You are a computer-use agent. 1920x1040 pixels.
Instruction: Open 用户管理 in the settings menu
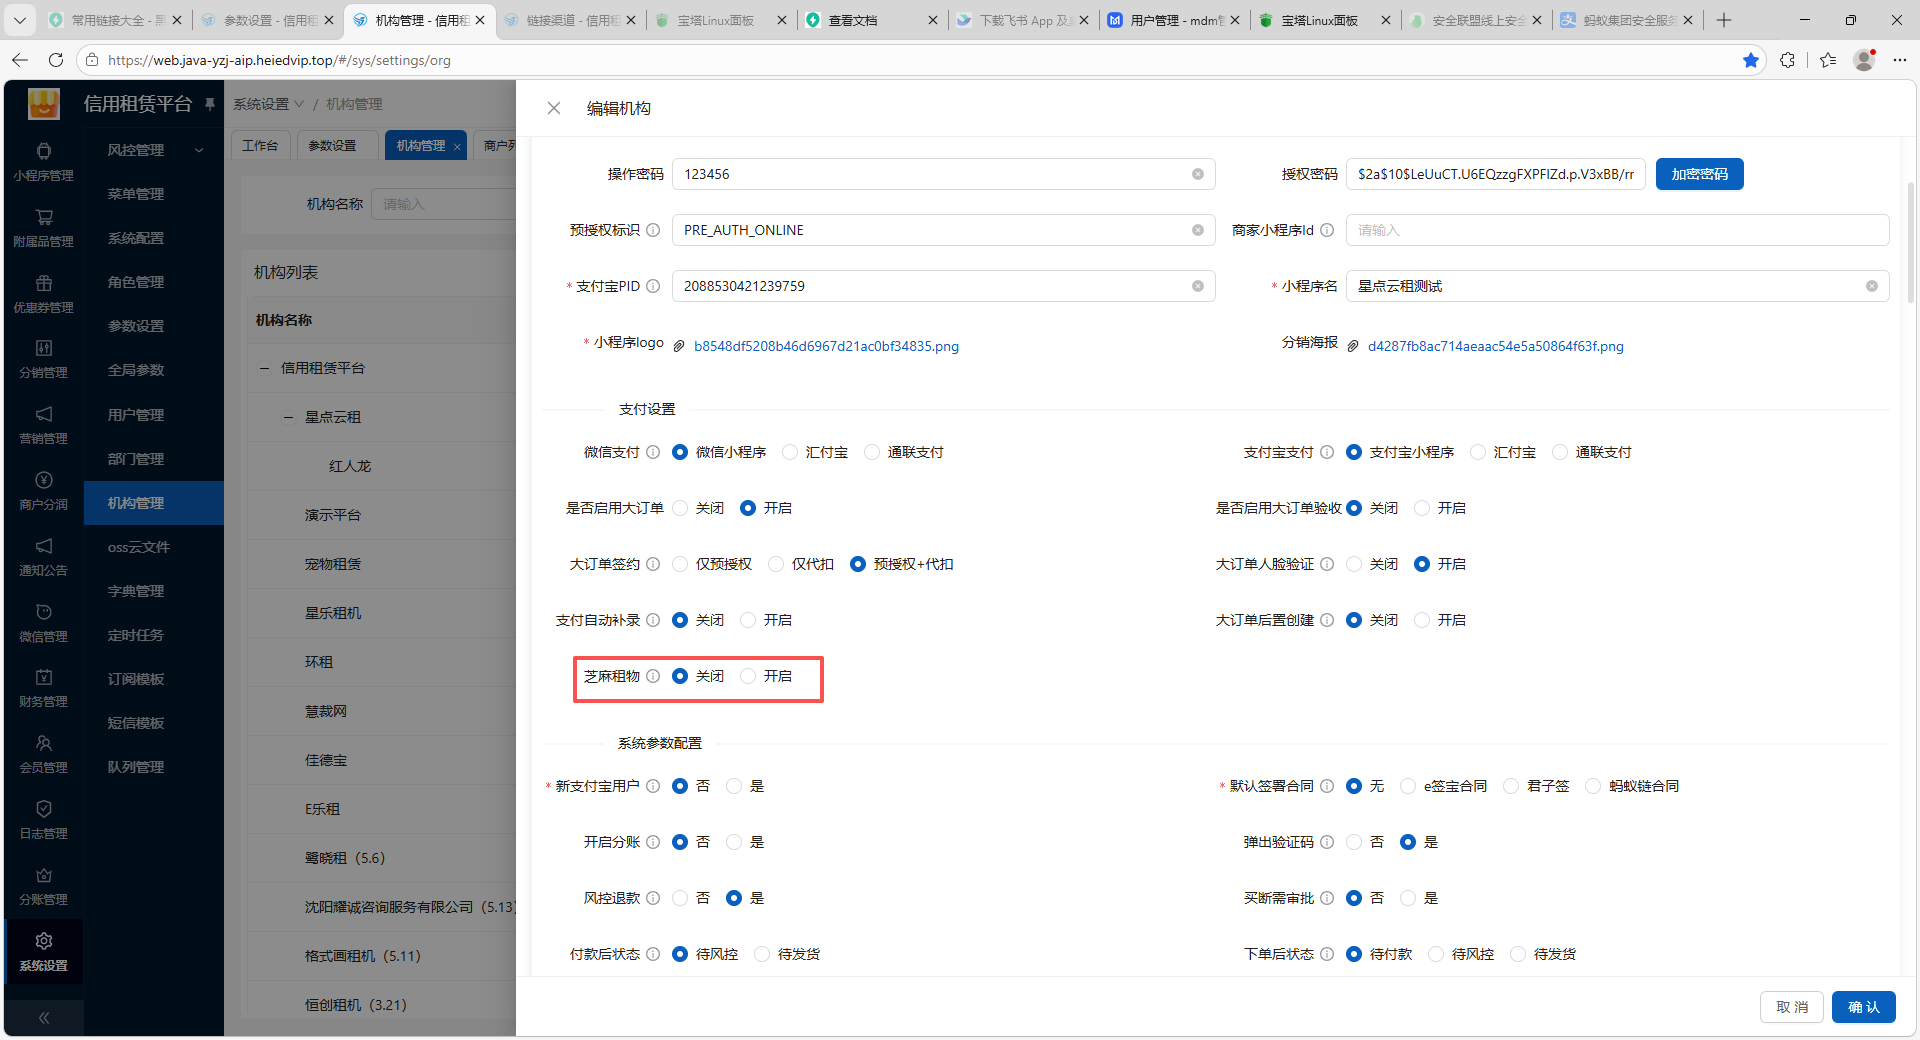pyautogui.click(x=136, y=415)
